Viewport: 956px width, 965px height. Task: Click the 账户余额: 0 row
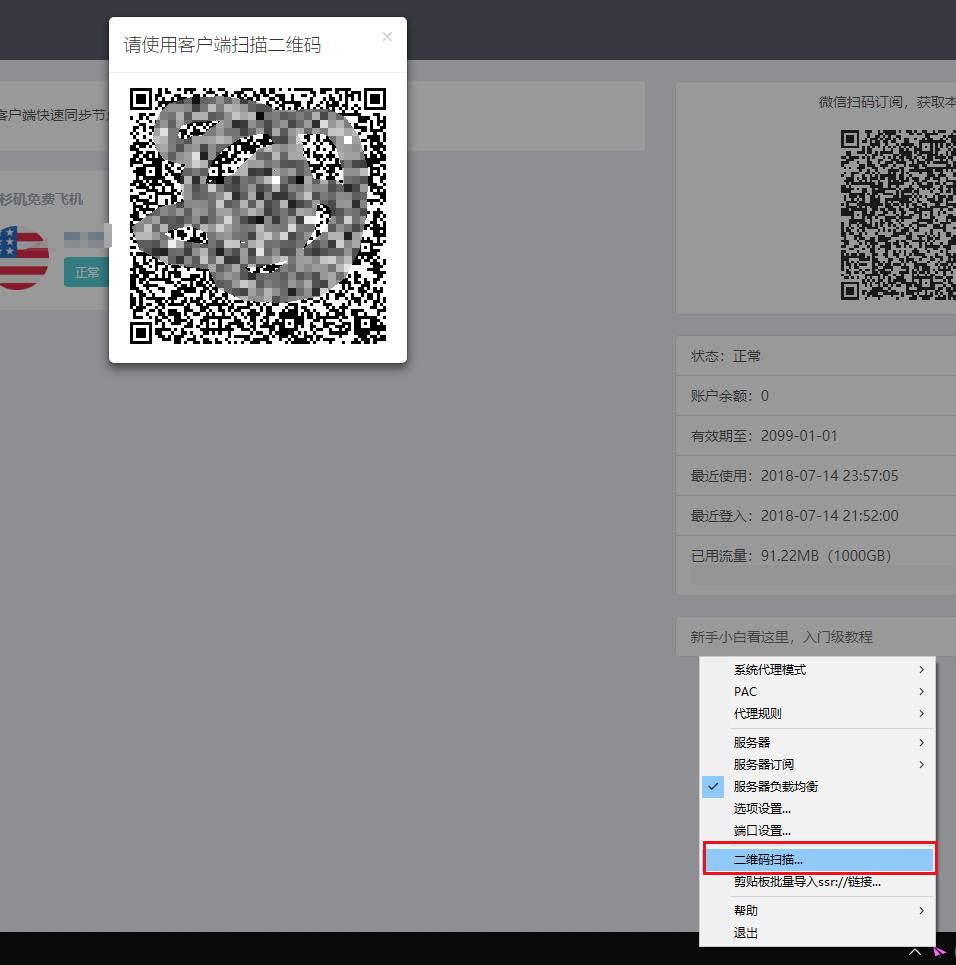click(x=816, y=396)
